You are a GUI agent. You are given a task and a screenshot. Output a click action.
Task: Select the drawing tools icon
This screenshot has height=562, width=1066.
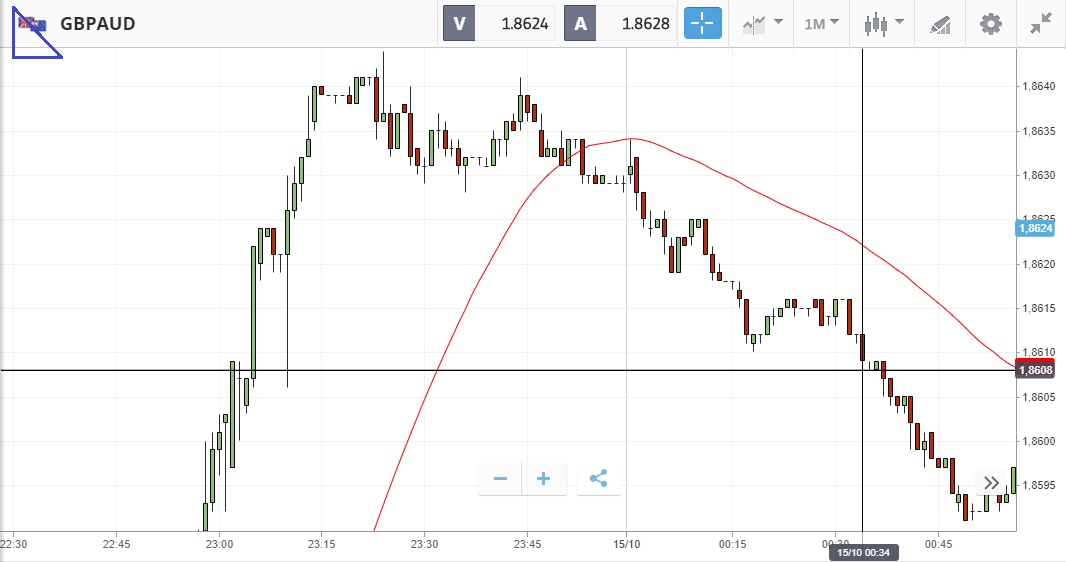click(x=940, y=23)
